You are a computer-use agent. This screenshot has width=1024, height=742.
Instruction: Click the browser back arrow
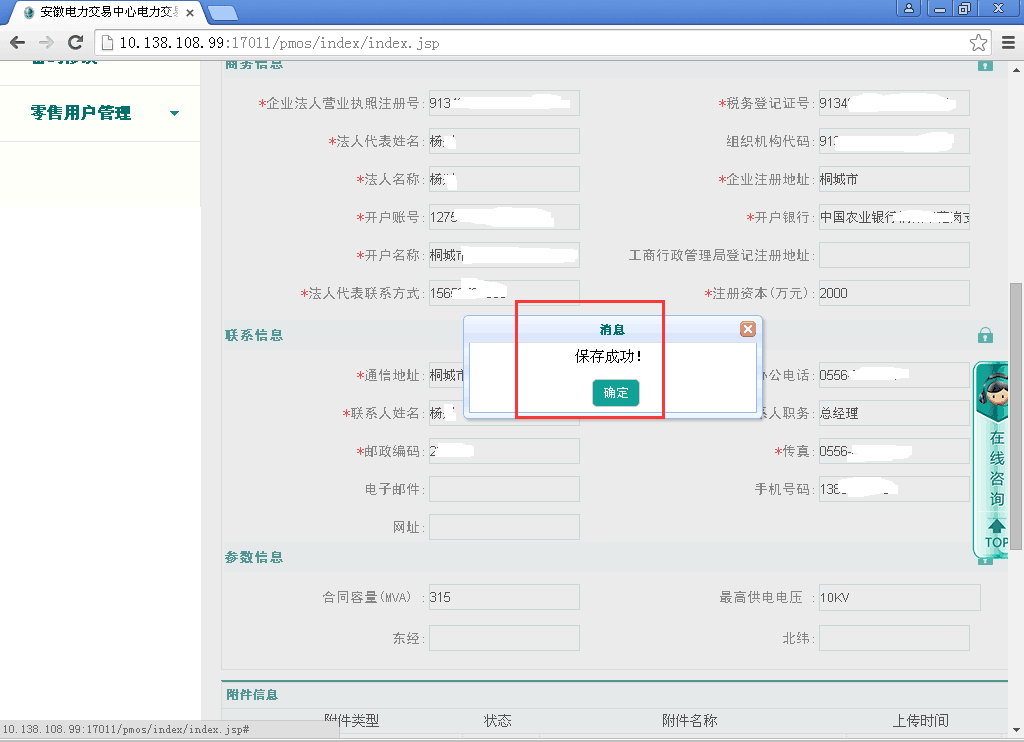point(17,42)
